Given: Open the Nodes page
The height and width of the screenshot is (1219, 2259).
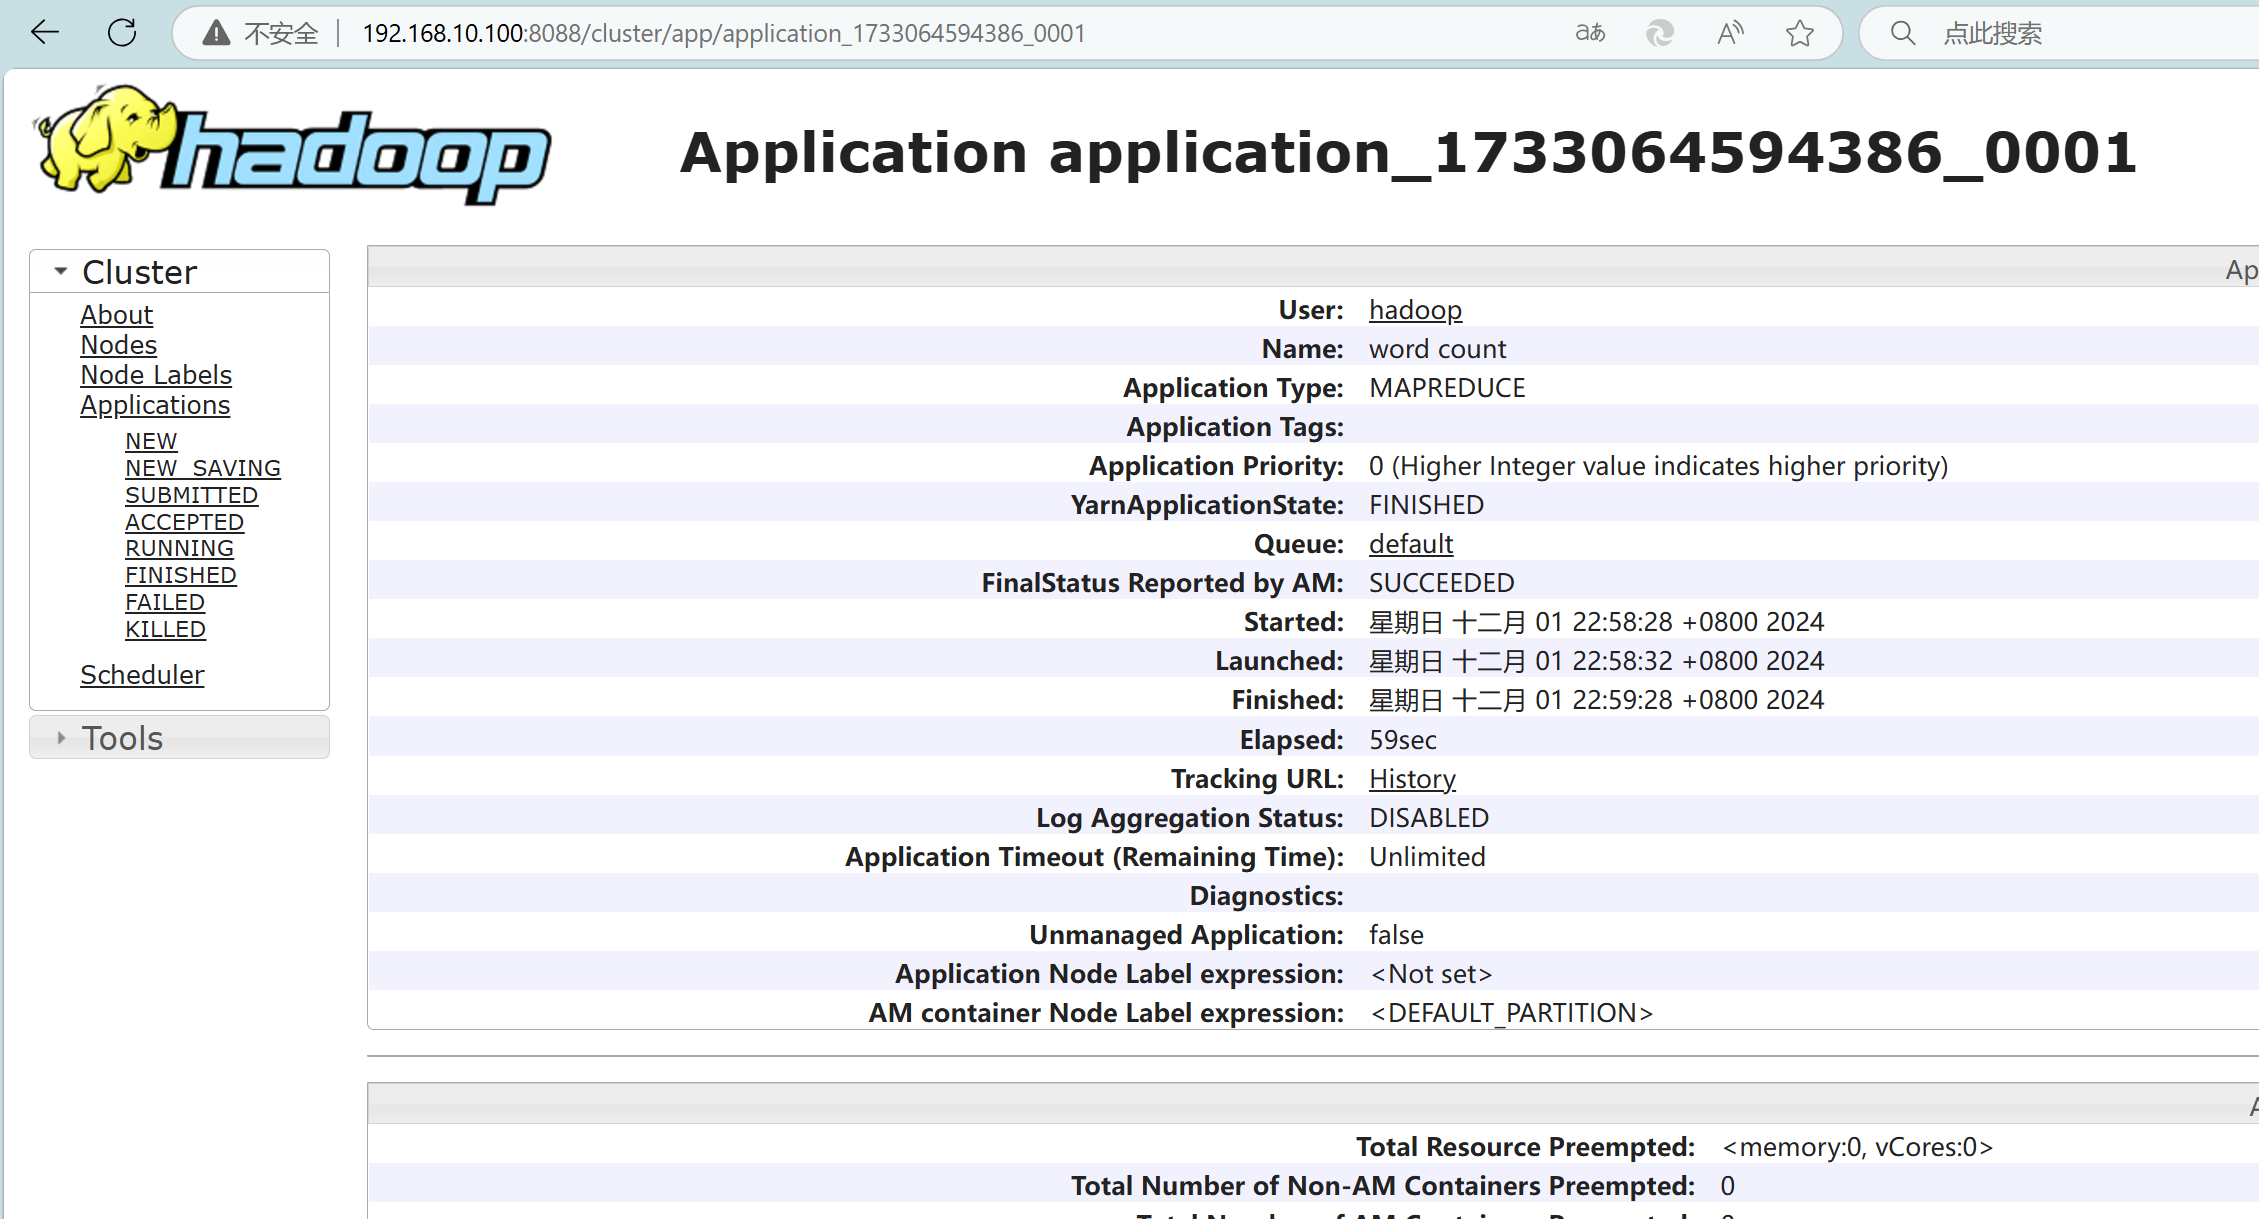Looking at the screenshot, I should 118,345.
